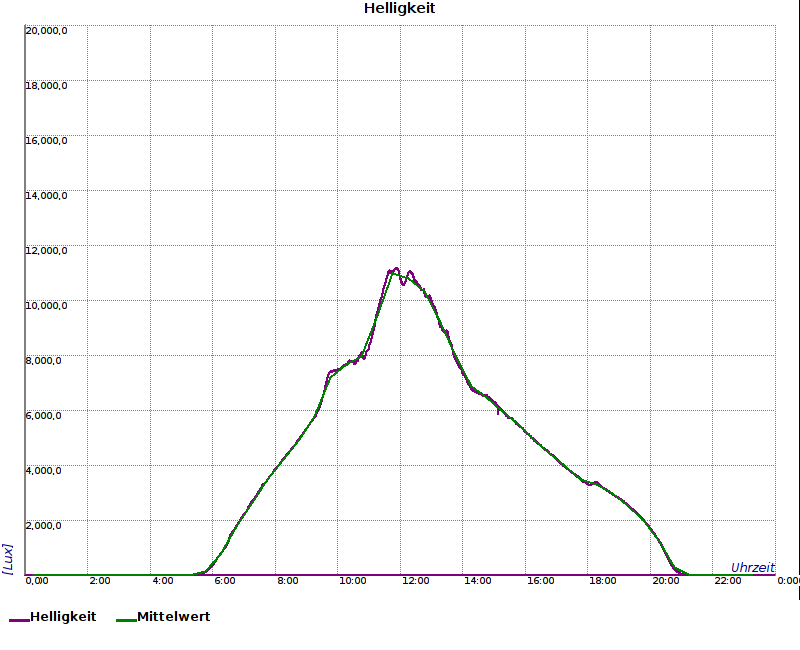Click the Helligkeit legend label

(x=63, y=616)
